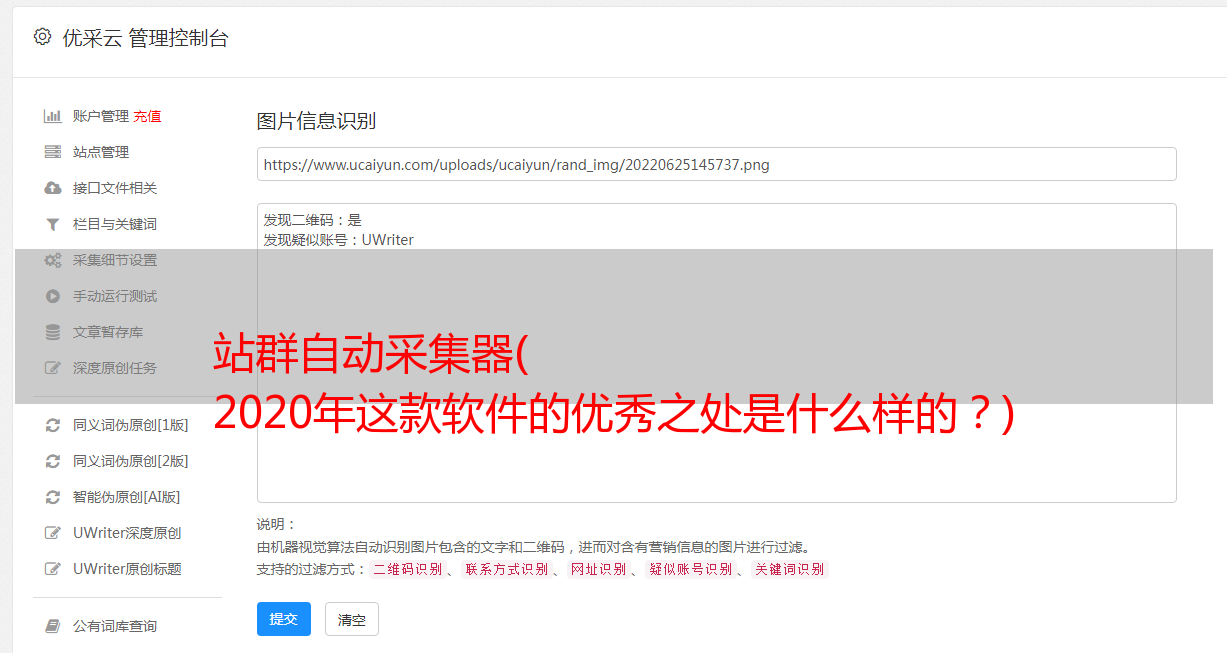Click the 清空 button
The image size is (1227, 653).
(x=352, y=619)
